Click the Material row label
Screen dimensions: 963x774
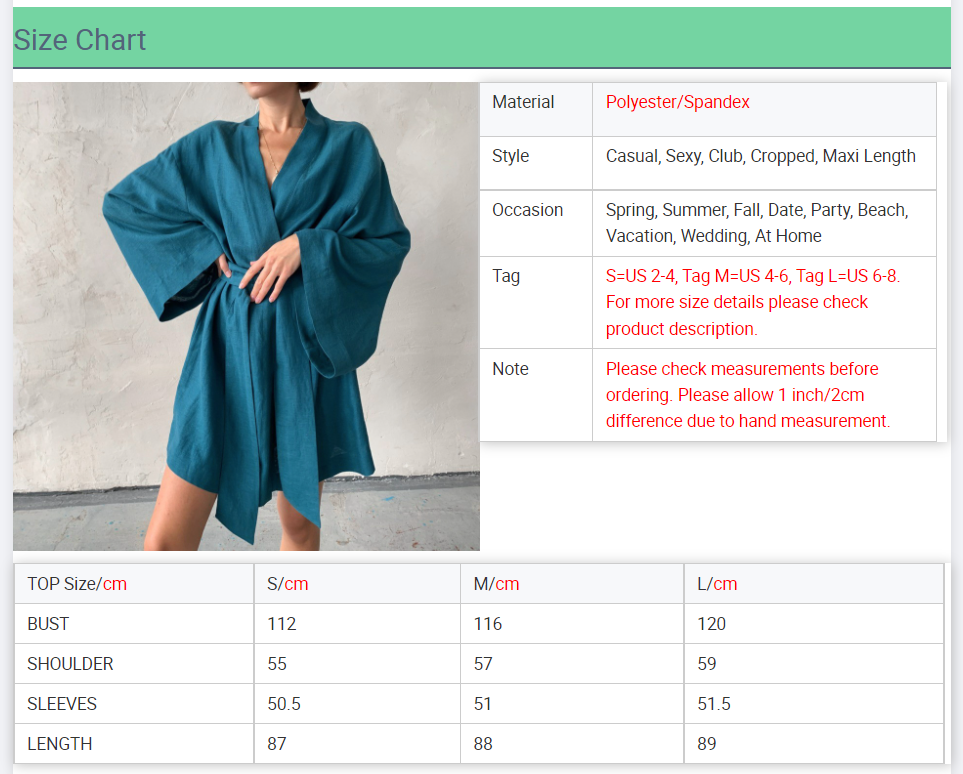(x=523, y=102)
